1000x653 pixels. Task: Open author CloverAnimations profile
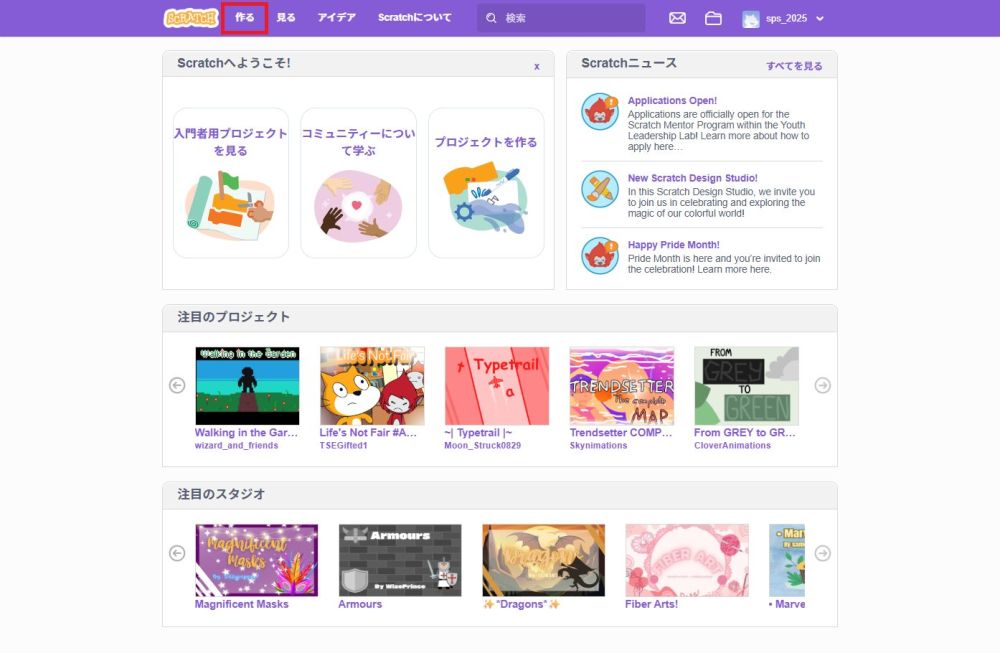pos(733,446)
